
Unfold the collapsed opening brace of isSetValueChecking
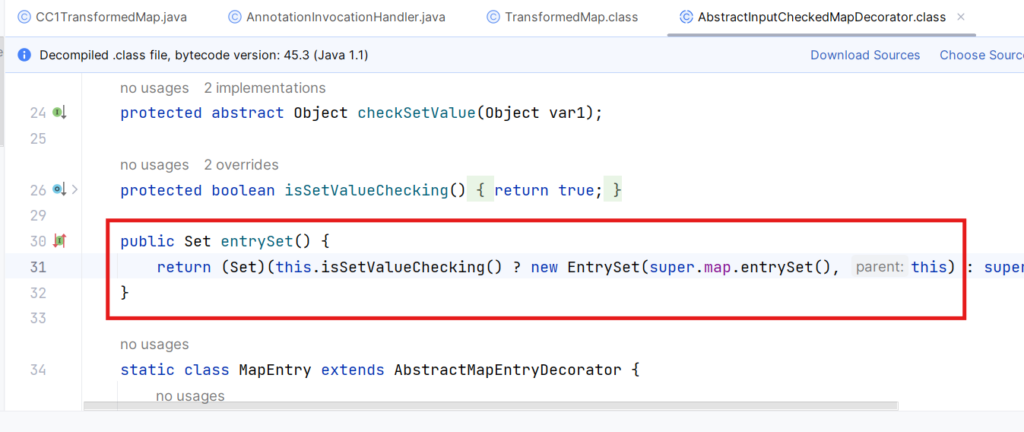479,189
